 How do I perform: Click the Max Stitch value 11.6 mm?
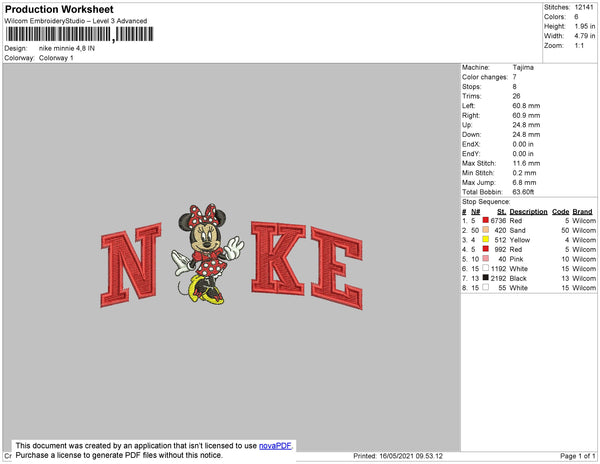coord(526,163)
